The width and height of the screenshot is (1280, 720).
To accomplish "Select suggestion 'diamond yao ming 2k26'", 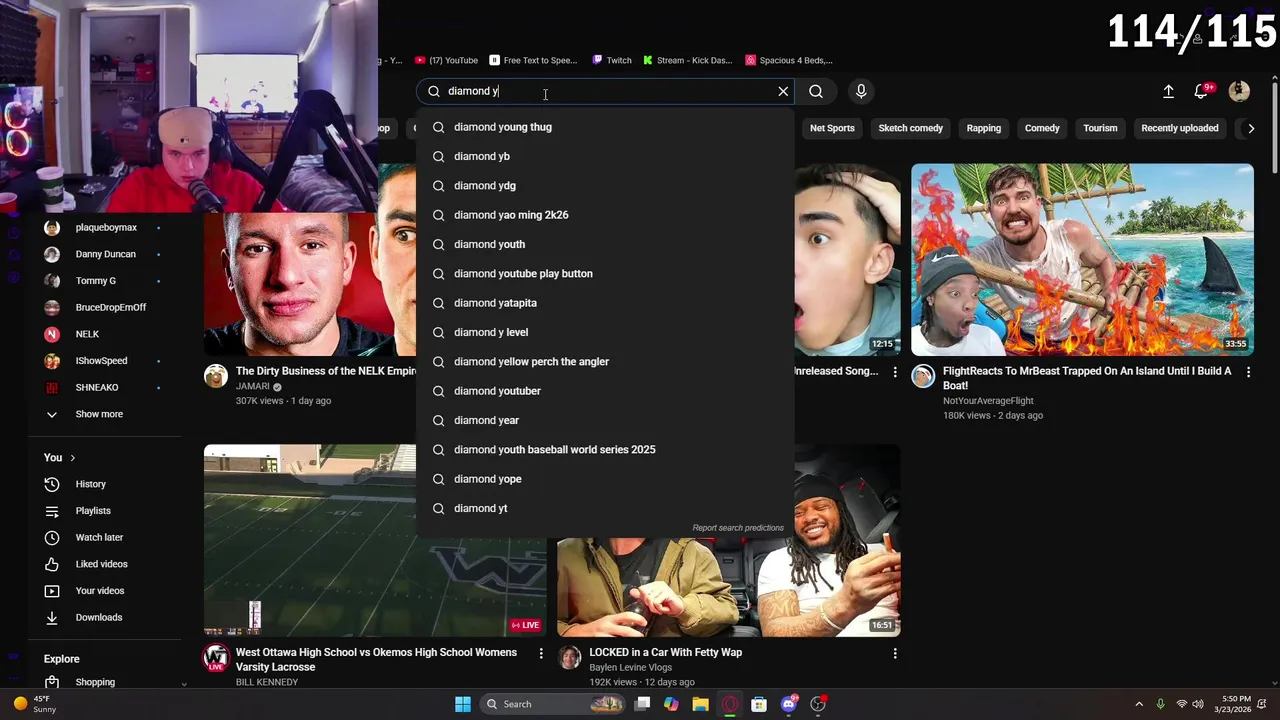I will [x=605, y=215].
